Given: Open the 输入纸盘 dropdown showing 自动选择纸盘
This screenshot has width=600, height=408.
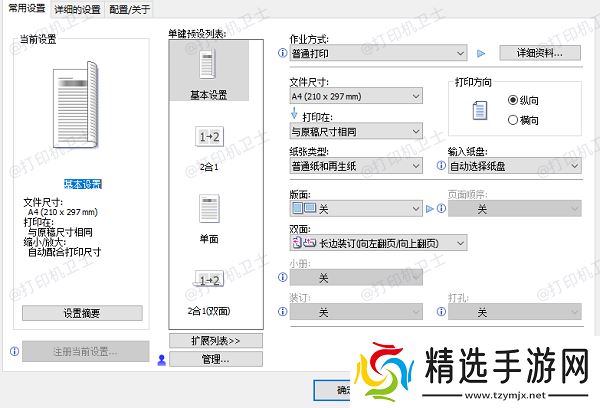Looking at the screenshot, I should 515,166.
